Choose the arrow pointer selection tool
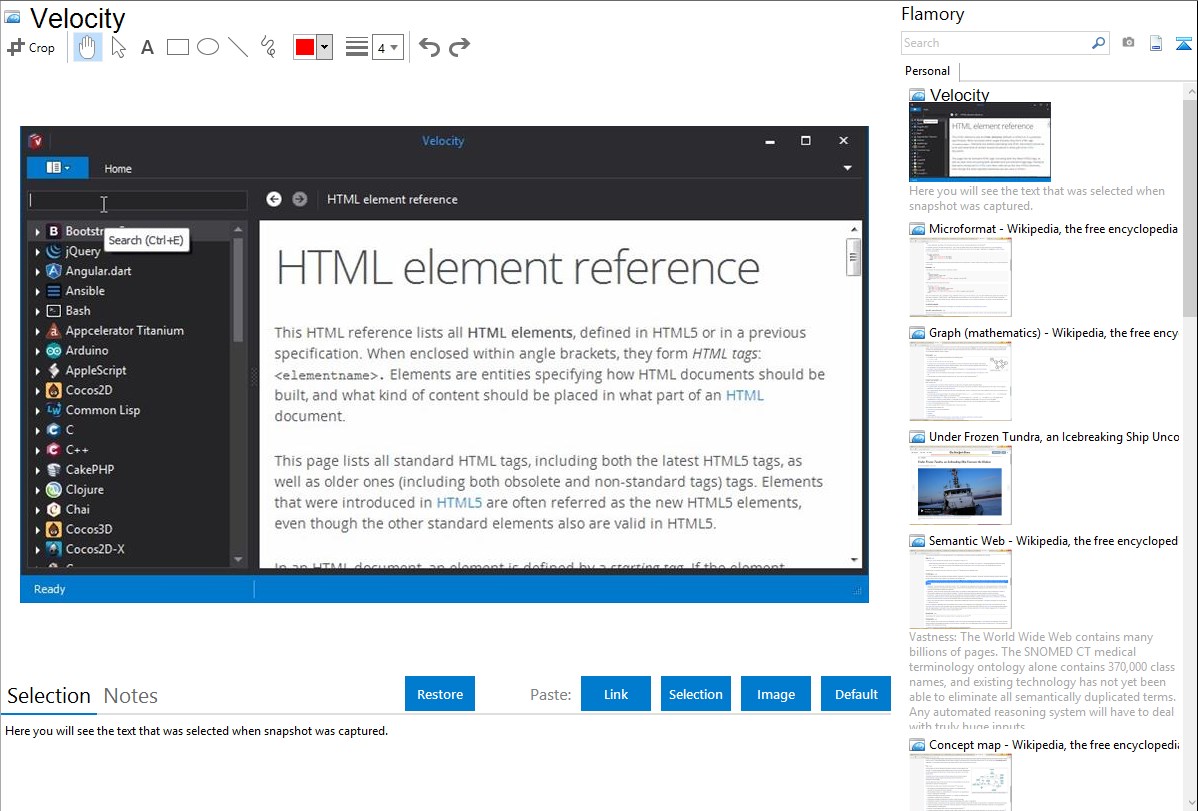Screen dimensions: 1198x811 click(x=119, y=47)
